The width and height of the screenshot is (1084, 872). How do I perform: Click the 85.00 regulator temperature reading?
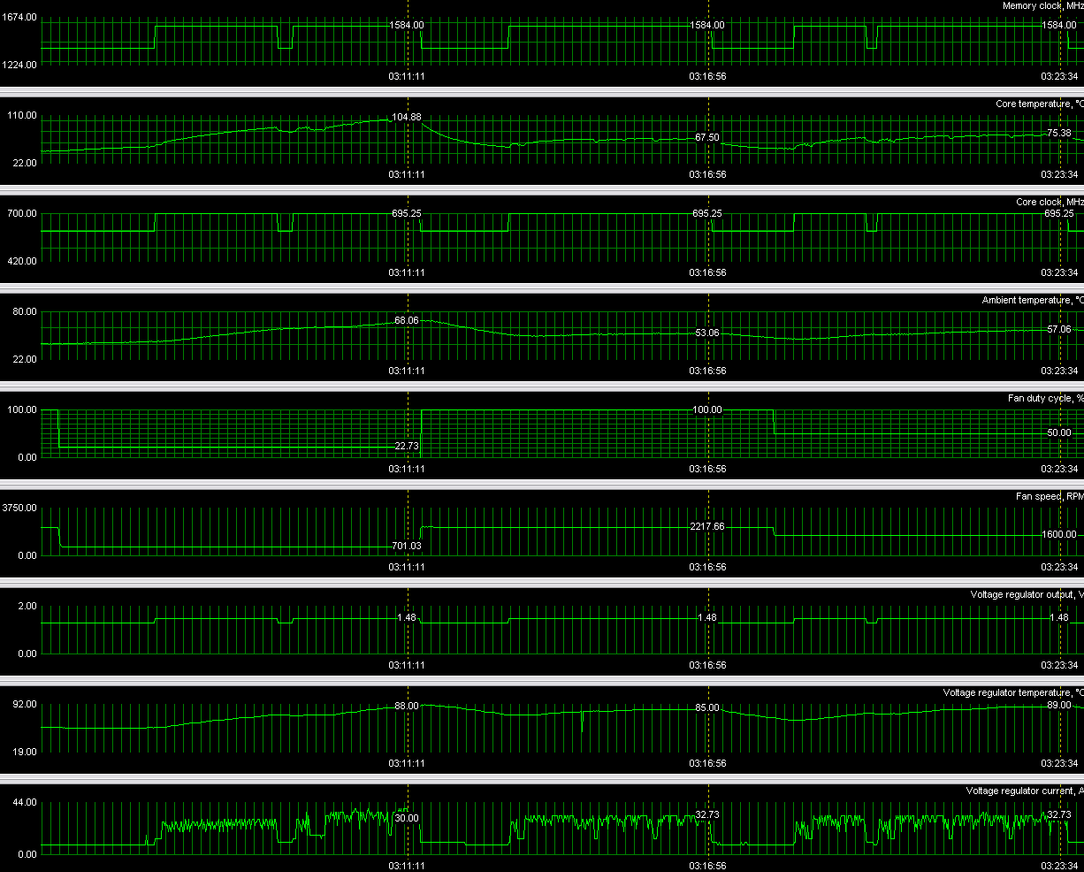pyautogui.click(x=707, y=708)
